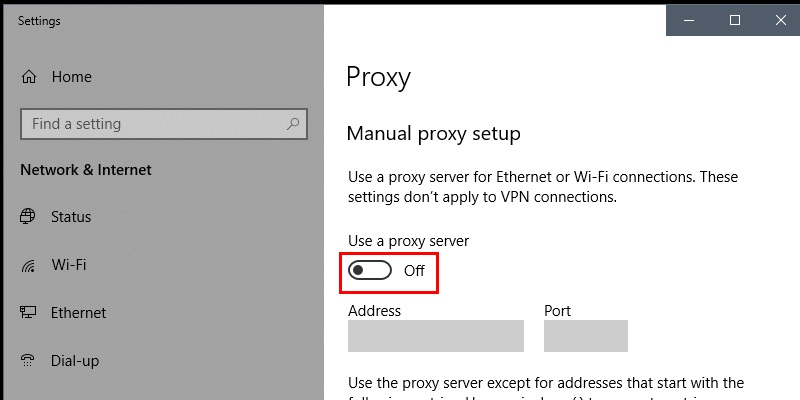This screenshot has height=400, width=800.
Task: Select the Wi-Fi signal icon
Action: click(x=28, y=265)
